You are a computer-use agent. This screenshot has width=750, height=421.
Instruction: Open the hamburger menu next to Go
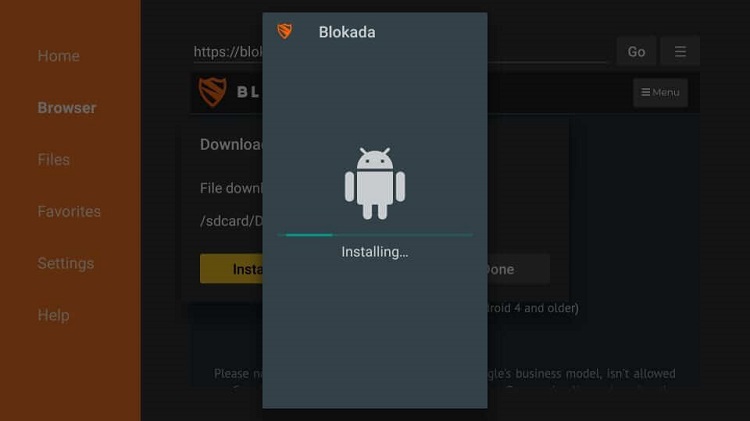point(680,51)
